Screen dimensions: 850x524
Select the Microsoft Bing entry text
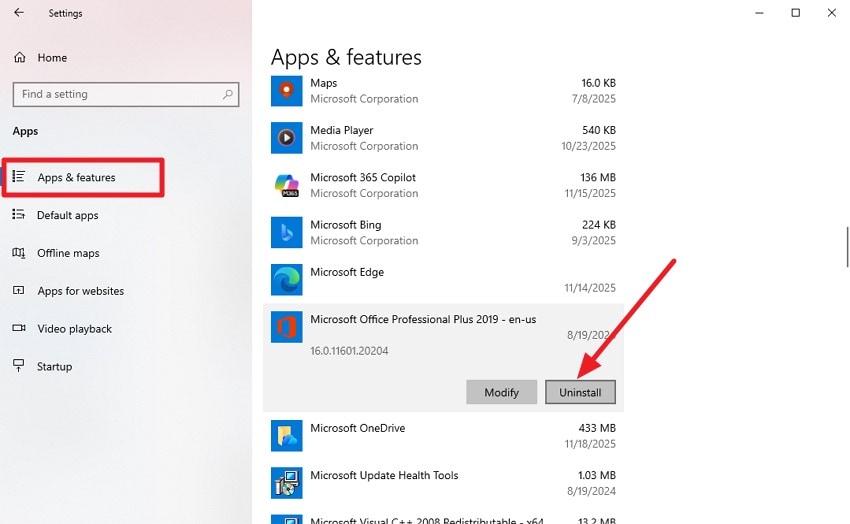tap(346, 225)
